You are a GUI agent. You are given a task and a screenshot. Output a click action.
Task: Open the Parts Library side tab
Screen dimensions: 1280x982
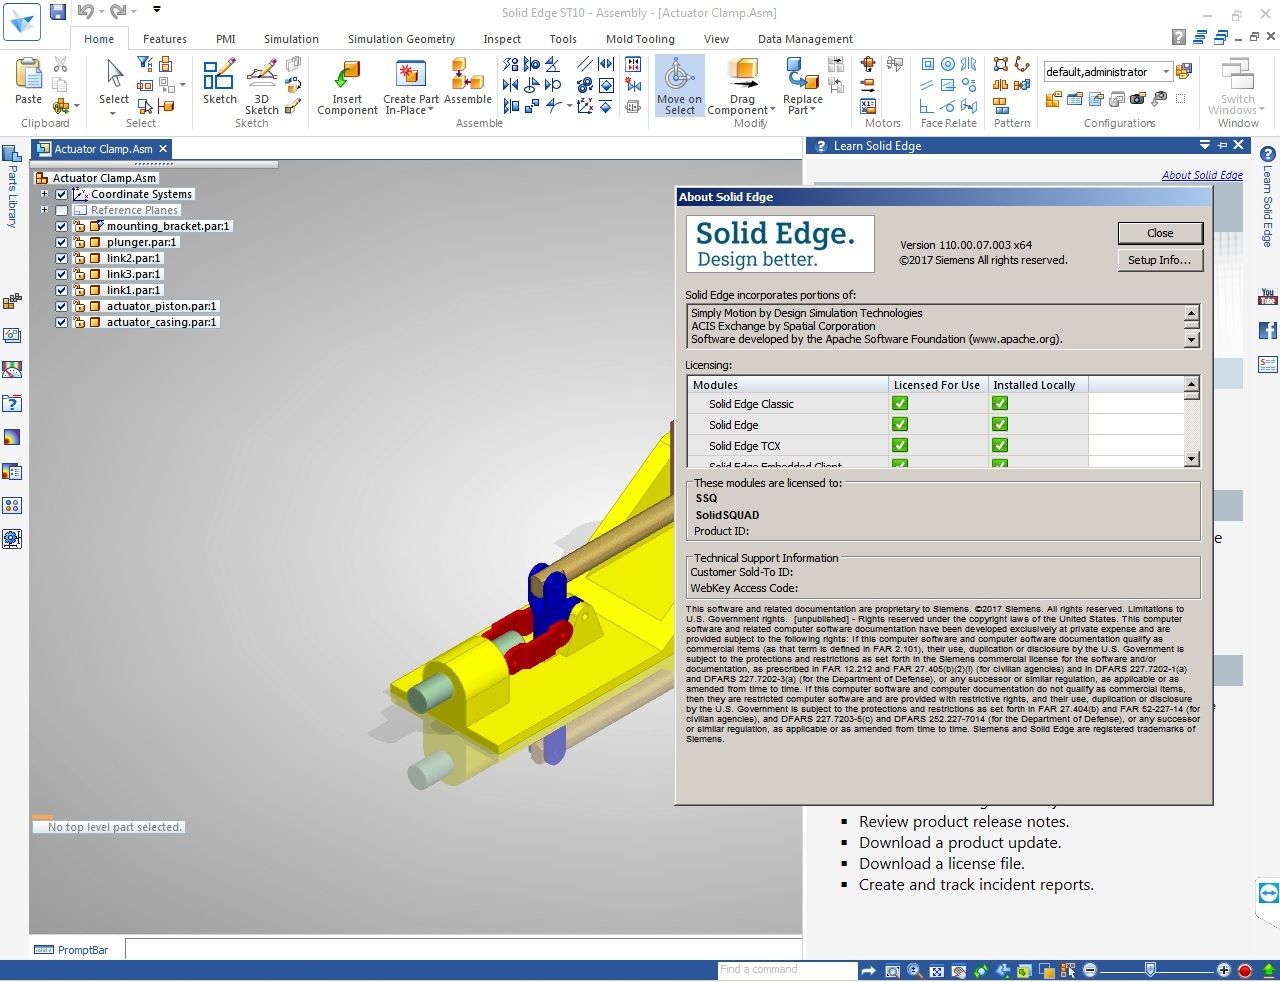tap(12, 186)
